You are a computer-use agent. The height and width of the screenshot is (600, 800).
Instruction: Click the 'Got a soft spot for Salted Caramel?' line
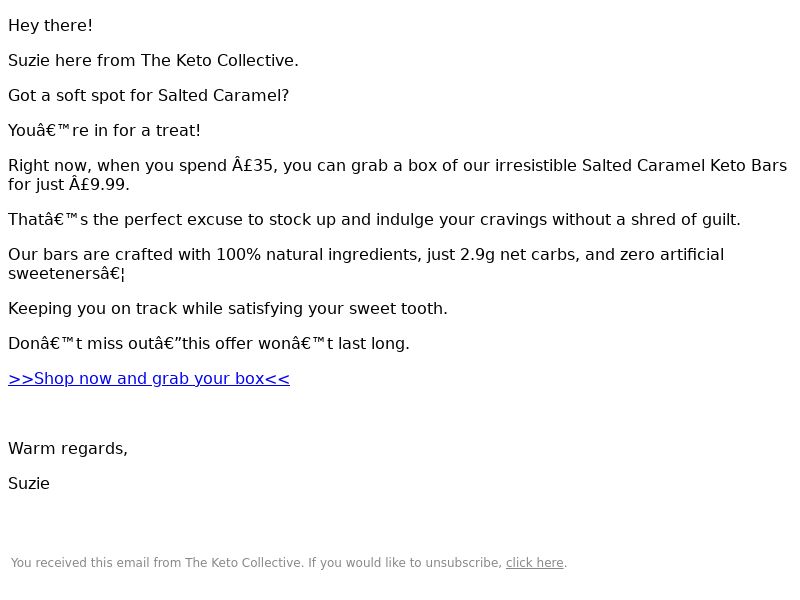[x=148, y=96]
